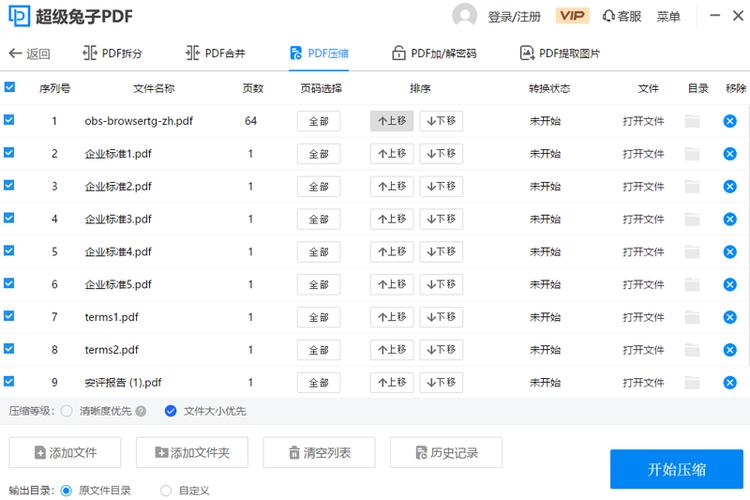Uncheck obs-browsertg-zh.pdf row checkbox
This screenshot has height=500, width=750.
pyautogui.click(x=9, y=120)
